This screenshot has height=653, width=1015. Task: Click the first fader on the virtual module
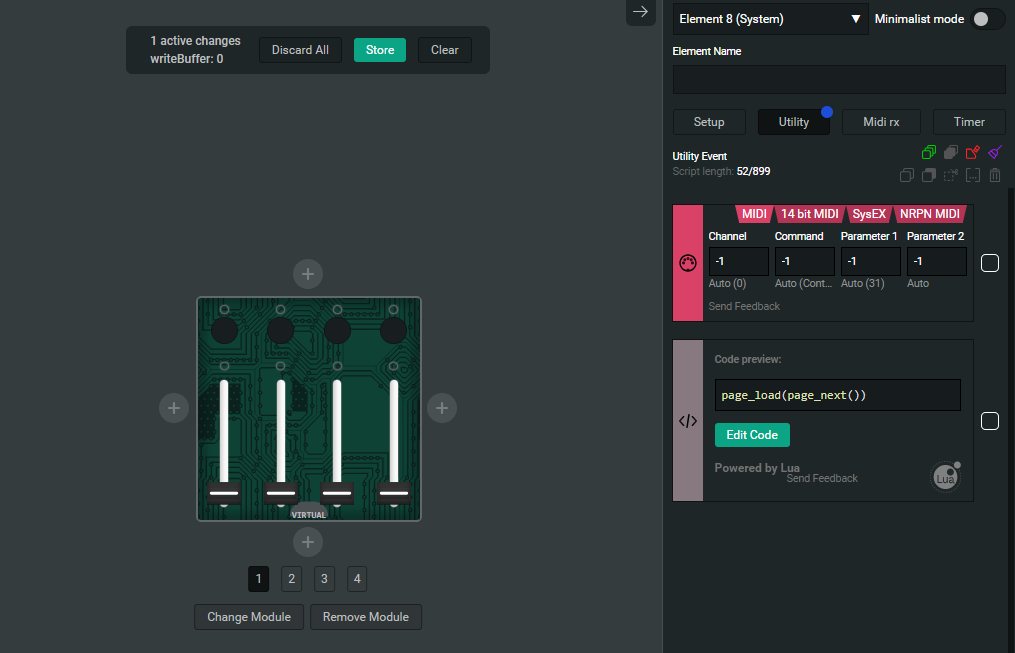(x=224, y=492)
